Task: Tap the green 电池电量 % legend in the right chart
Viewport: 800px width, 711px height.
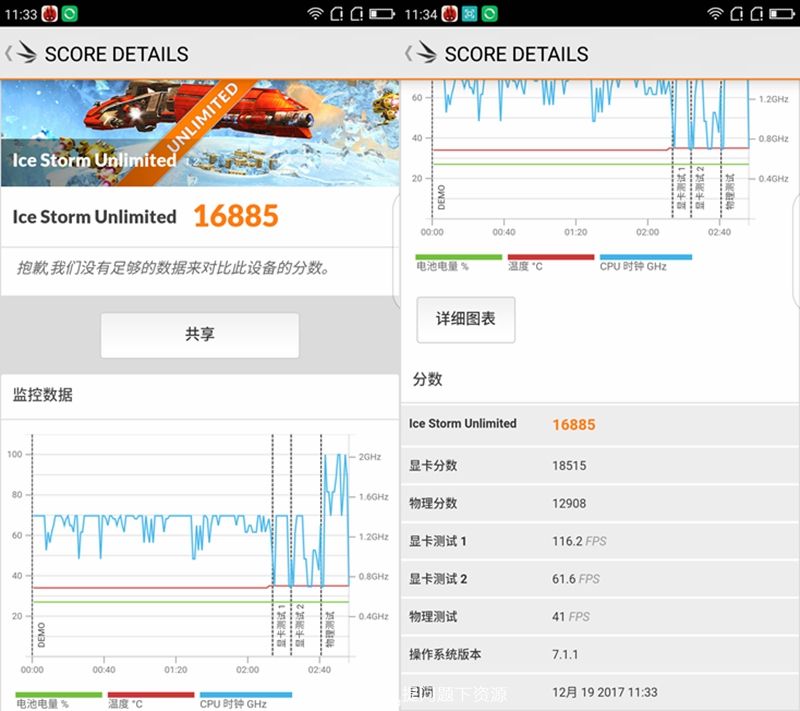Action: [x=458, y=263]
